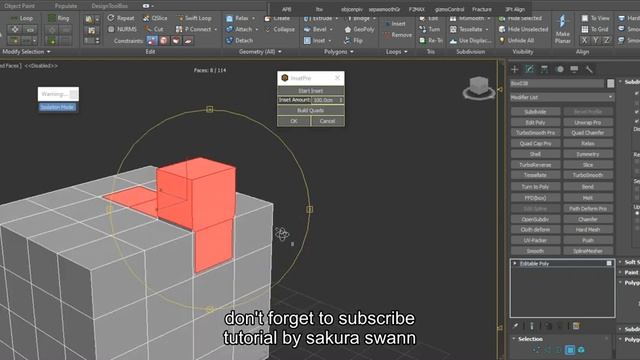Align selection To View
640x360 pixels.
point(596,18)
